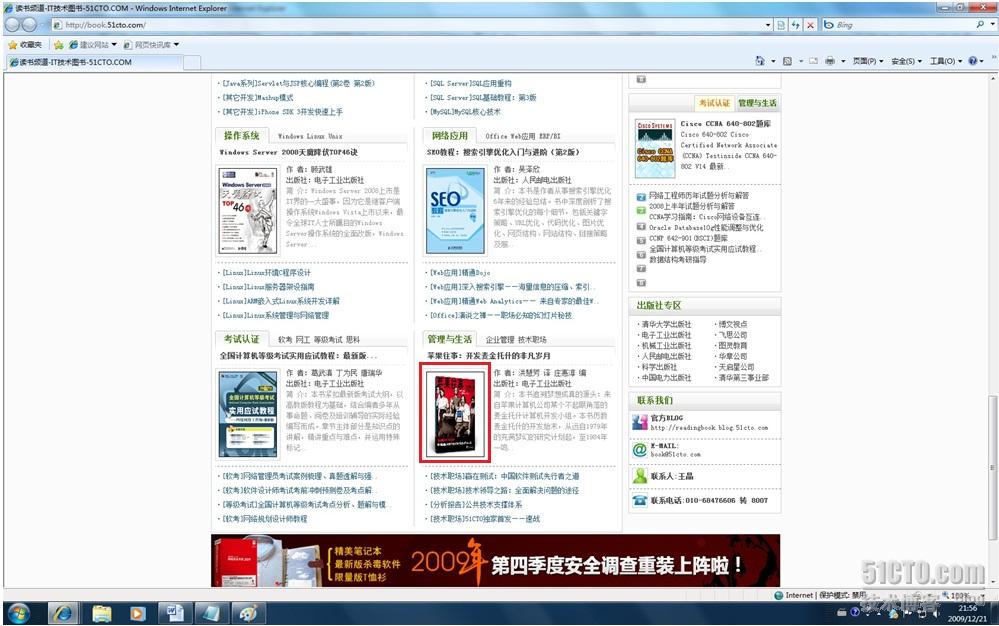Open 清华大学出版社 publisher link
This screenshot has width=999, height=626.
point(666,324)
